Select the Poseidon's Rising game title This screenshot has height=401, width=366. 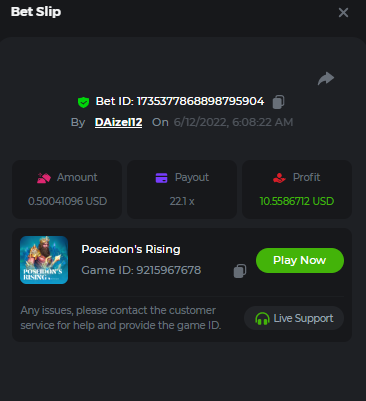pyautogui.click(x=131, y=249)
